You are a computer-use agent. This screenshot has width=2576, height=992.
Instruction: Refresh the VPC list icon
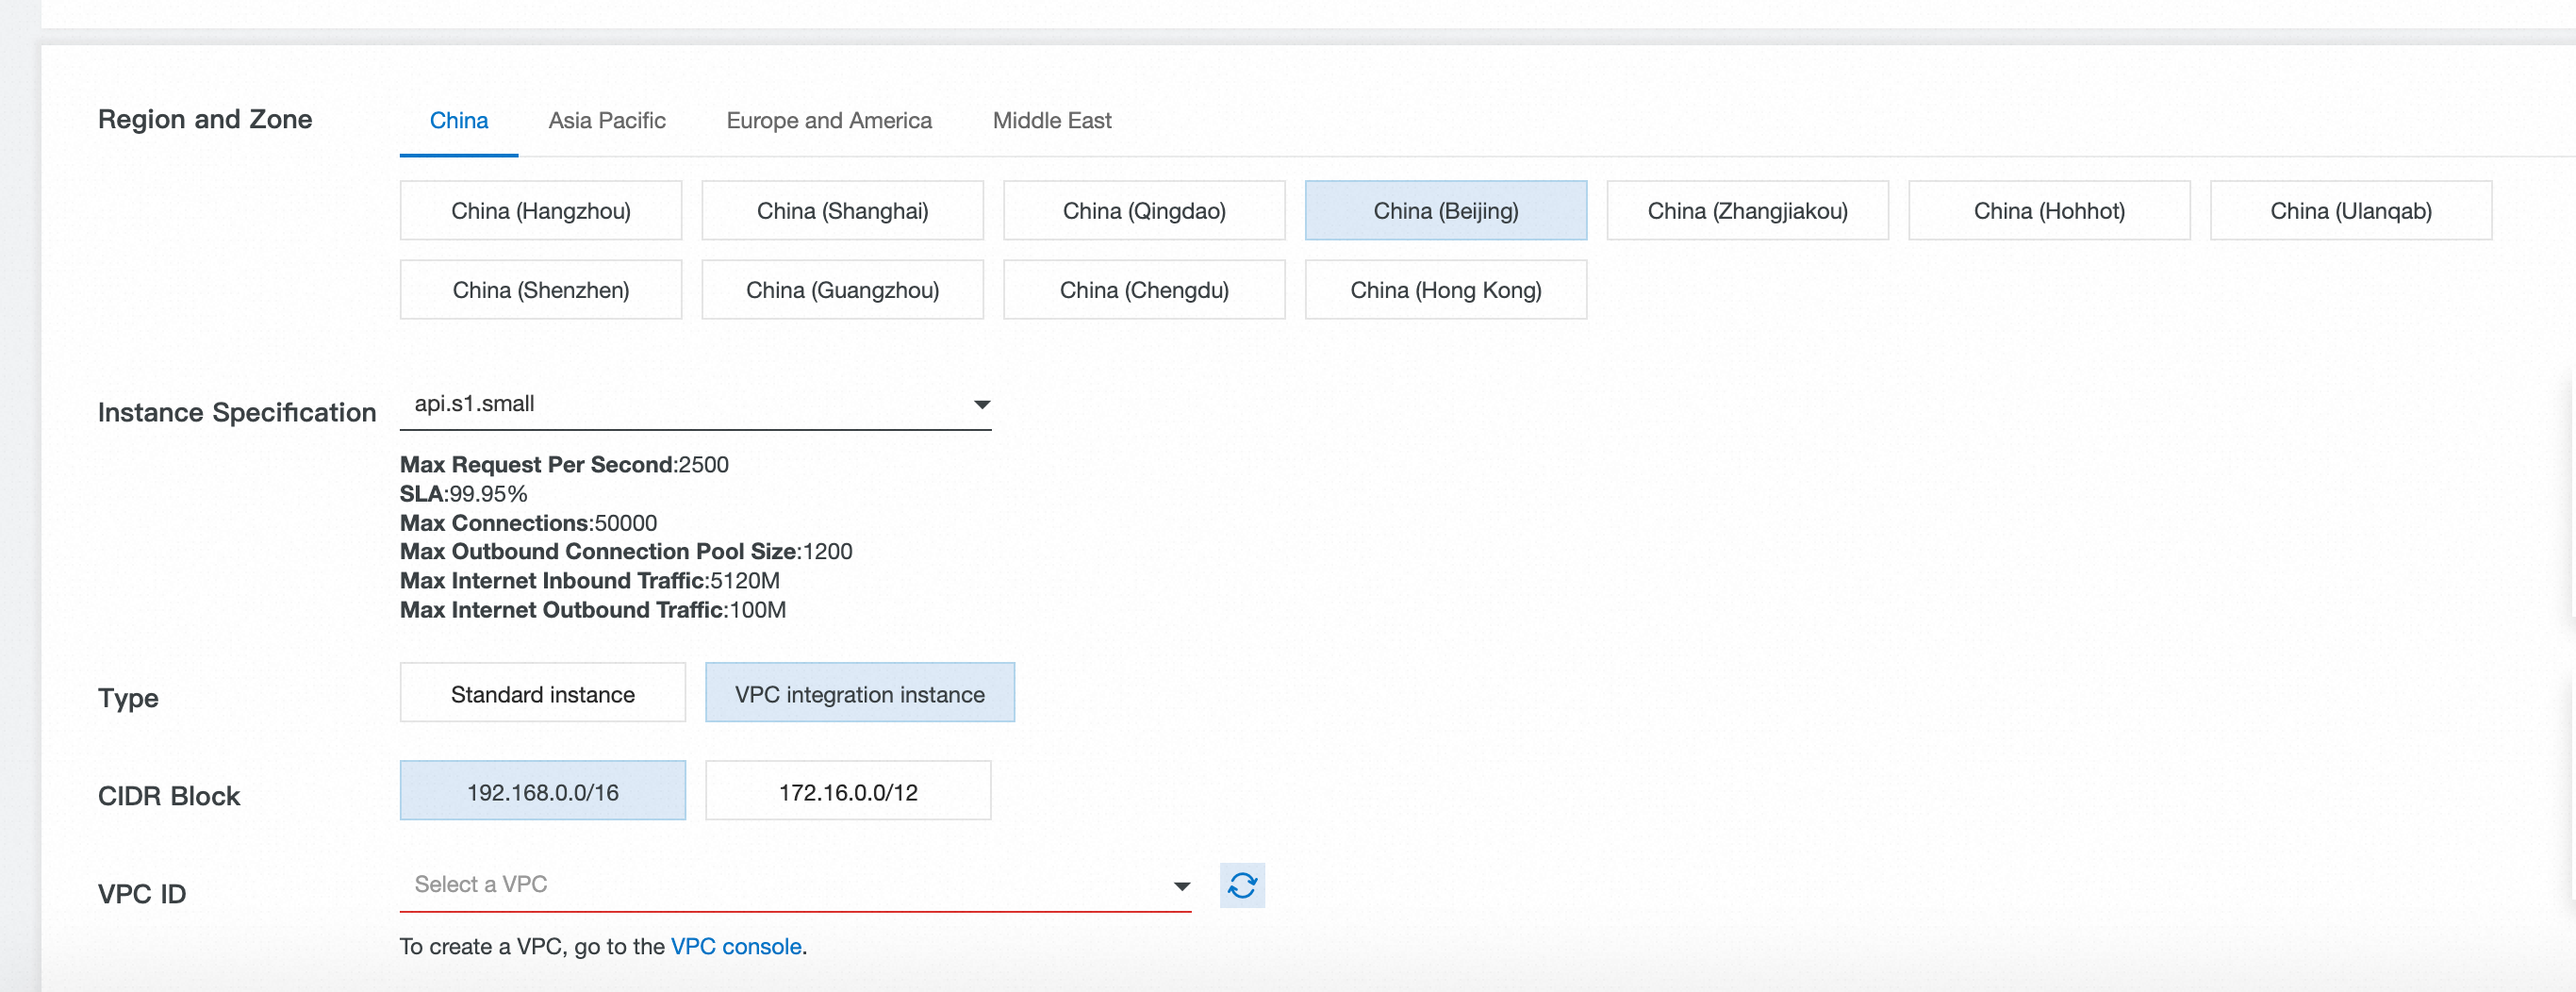tap(1242, 885)
